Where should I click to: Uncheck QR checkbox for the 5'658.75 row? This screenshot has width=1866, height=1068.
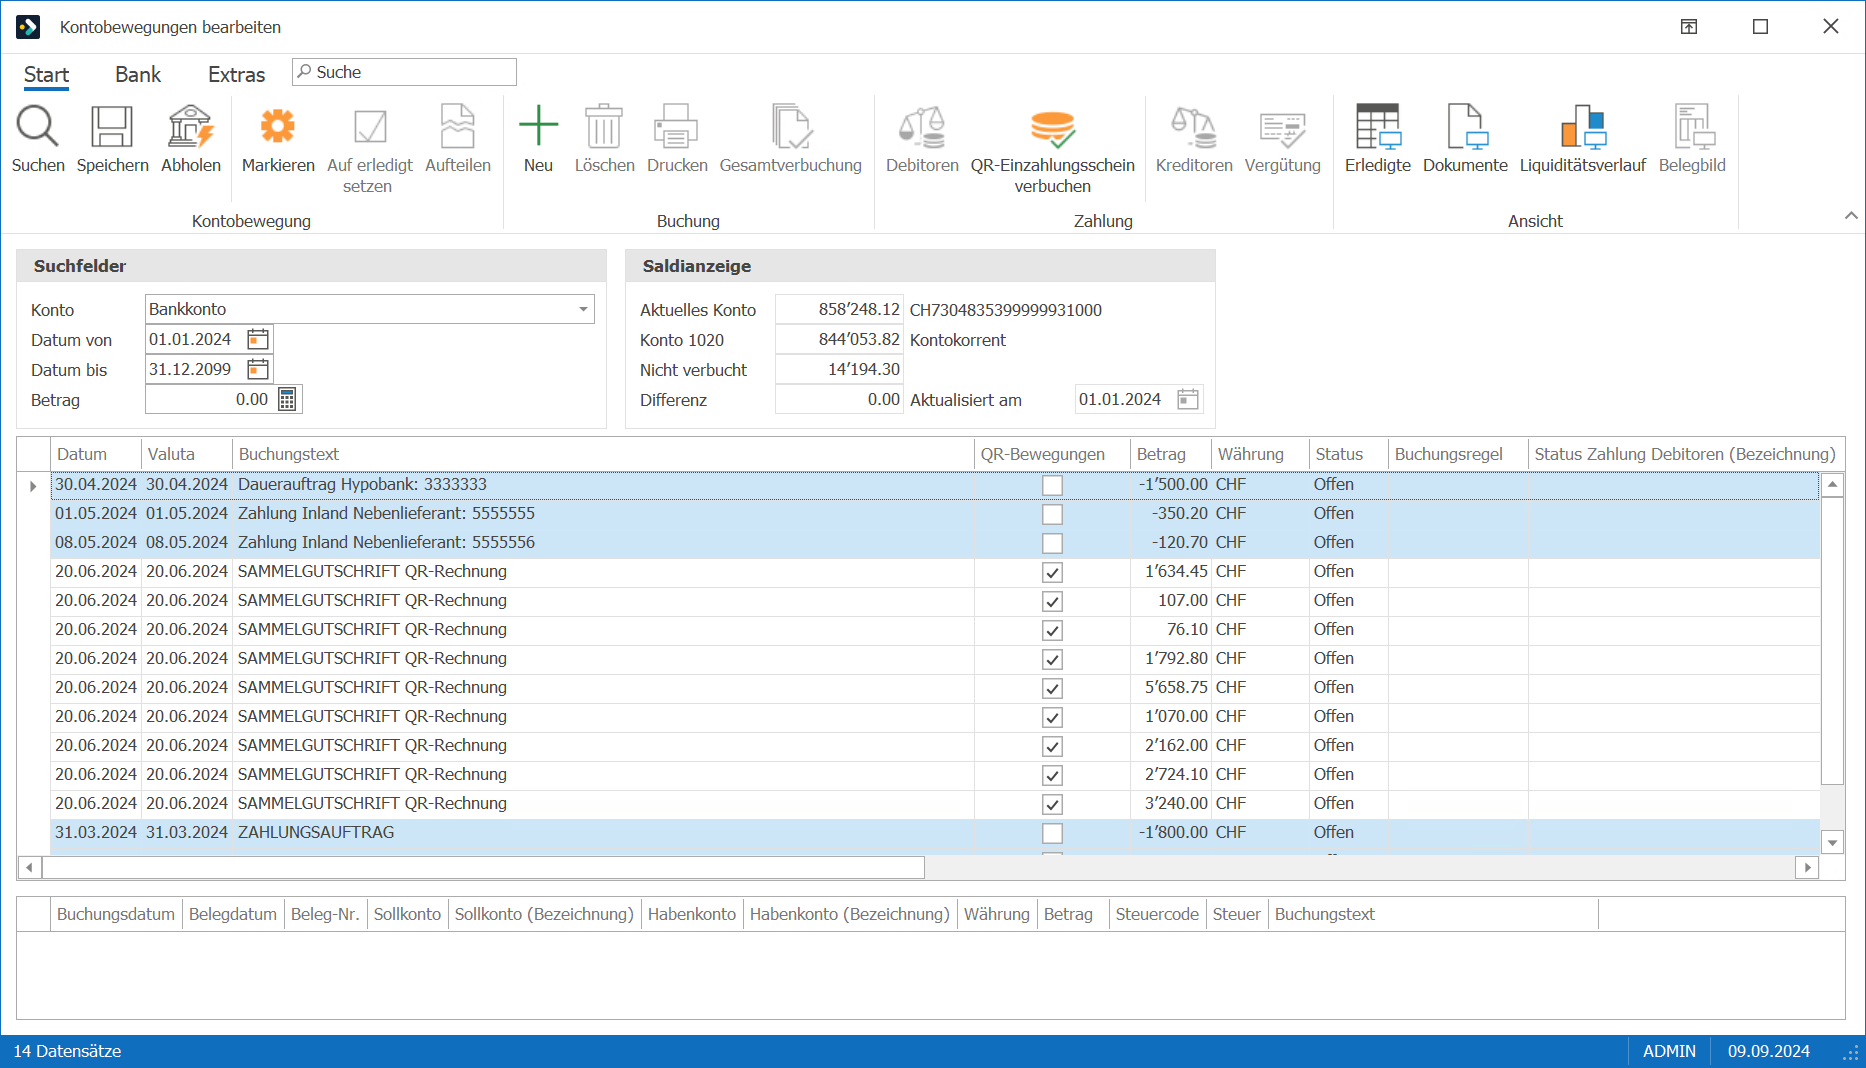pyautogui.click(x=1052, y=688)
